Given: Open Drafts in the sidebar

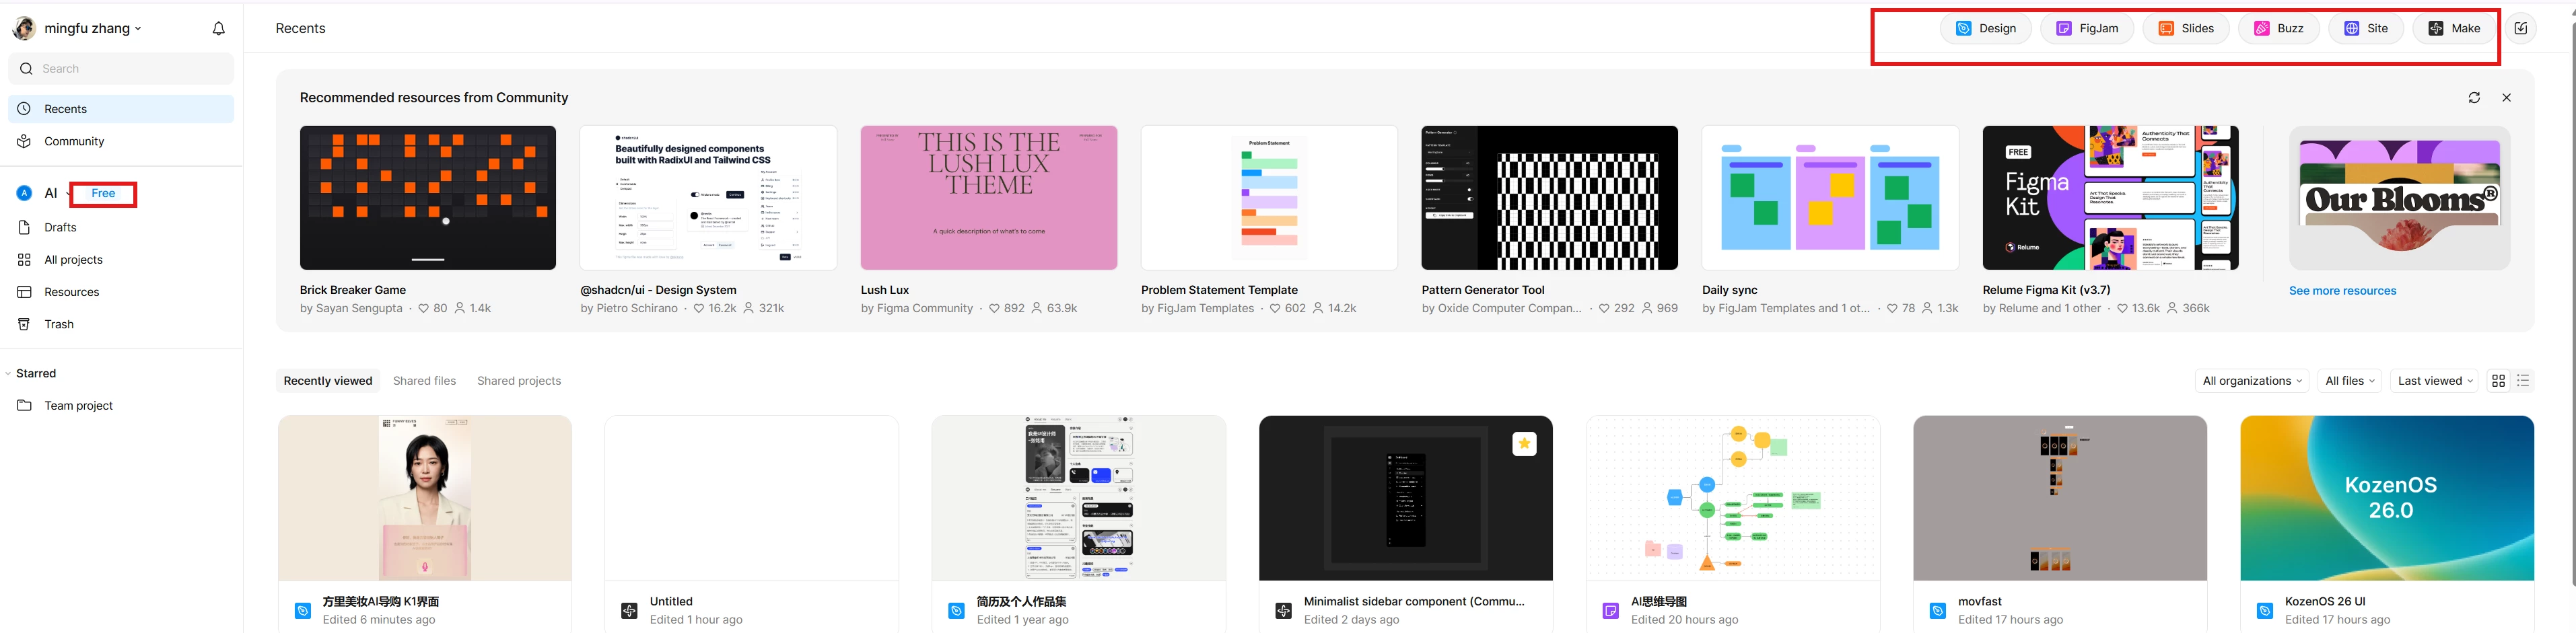Looking at the screenshot, I should [121, 227].
